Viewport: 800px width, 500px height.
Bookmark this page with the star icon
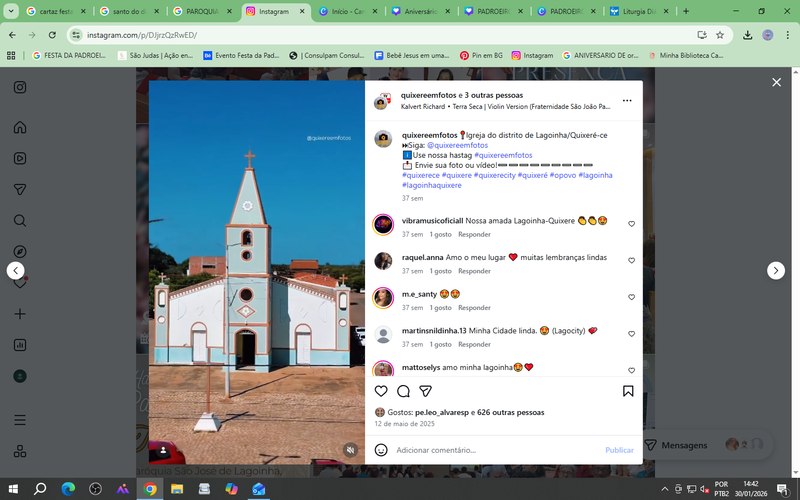(x=720, y=35)
